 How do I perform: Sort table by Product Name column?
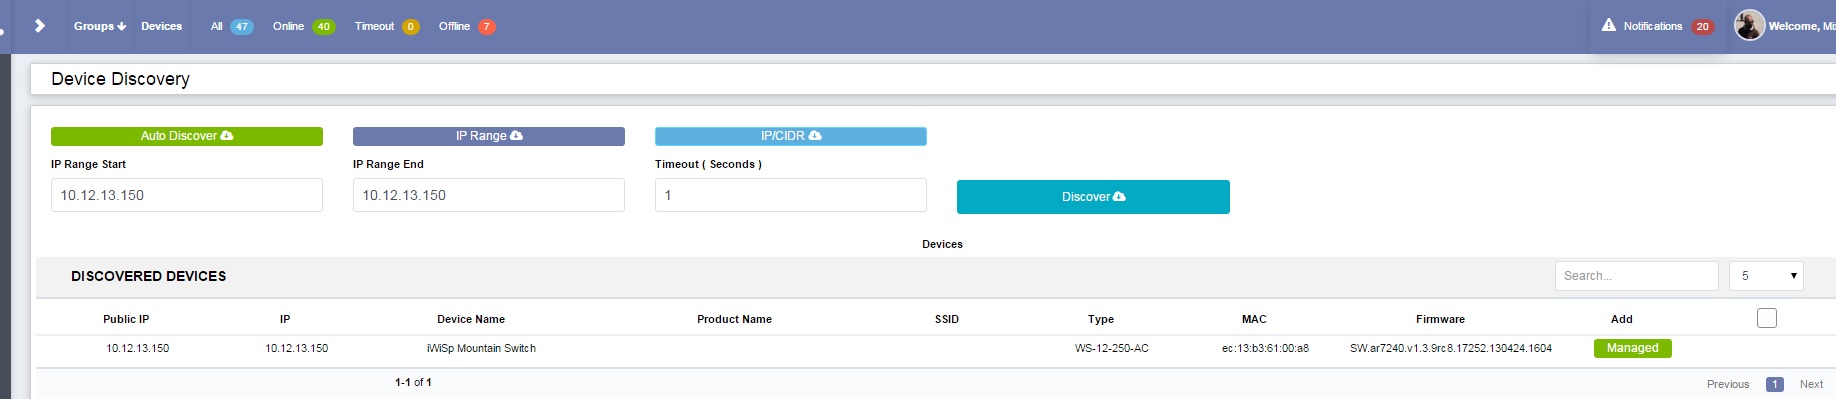click(x=734, y=319)
